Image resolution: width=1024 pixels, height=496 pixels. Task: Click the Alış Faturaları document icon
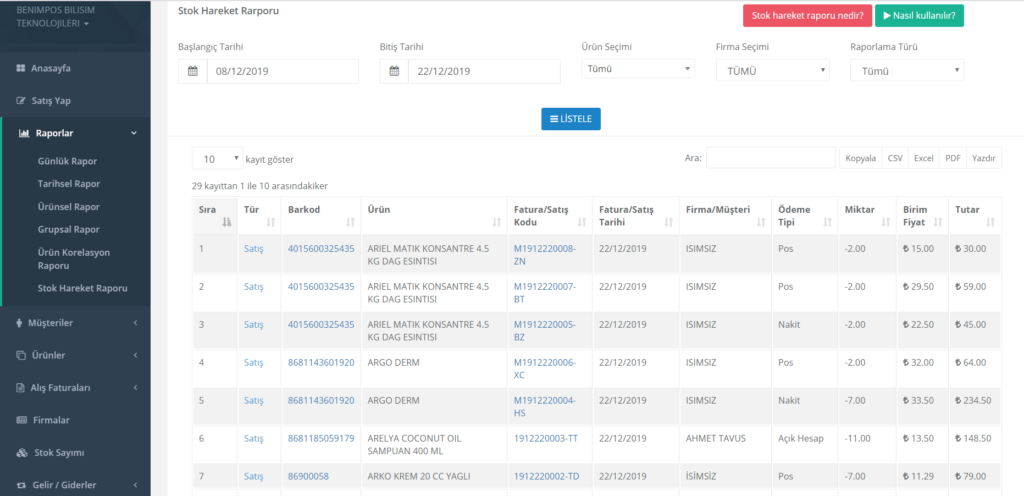[20, 388]
